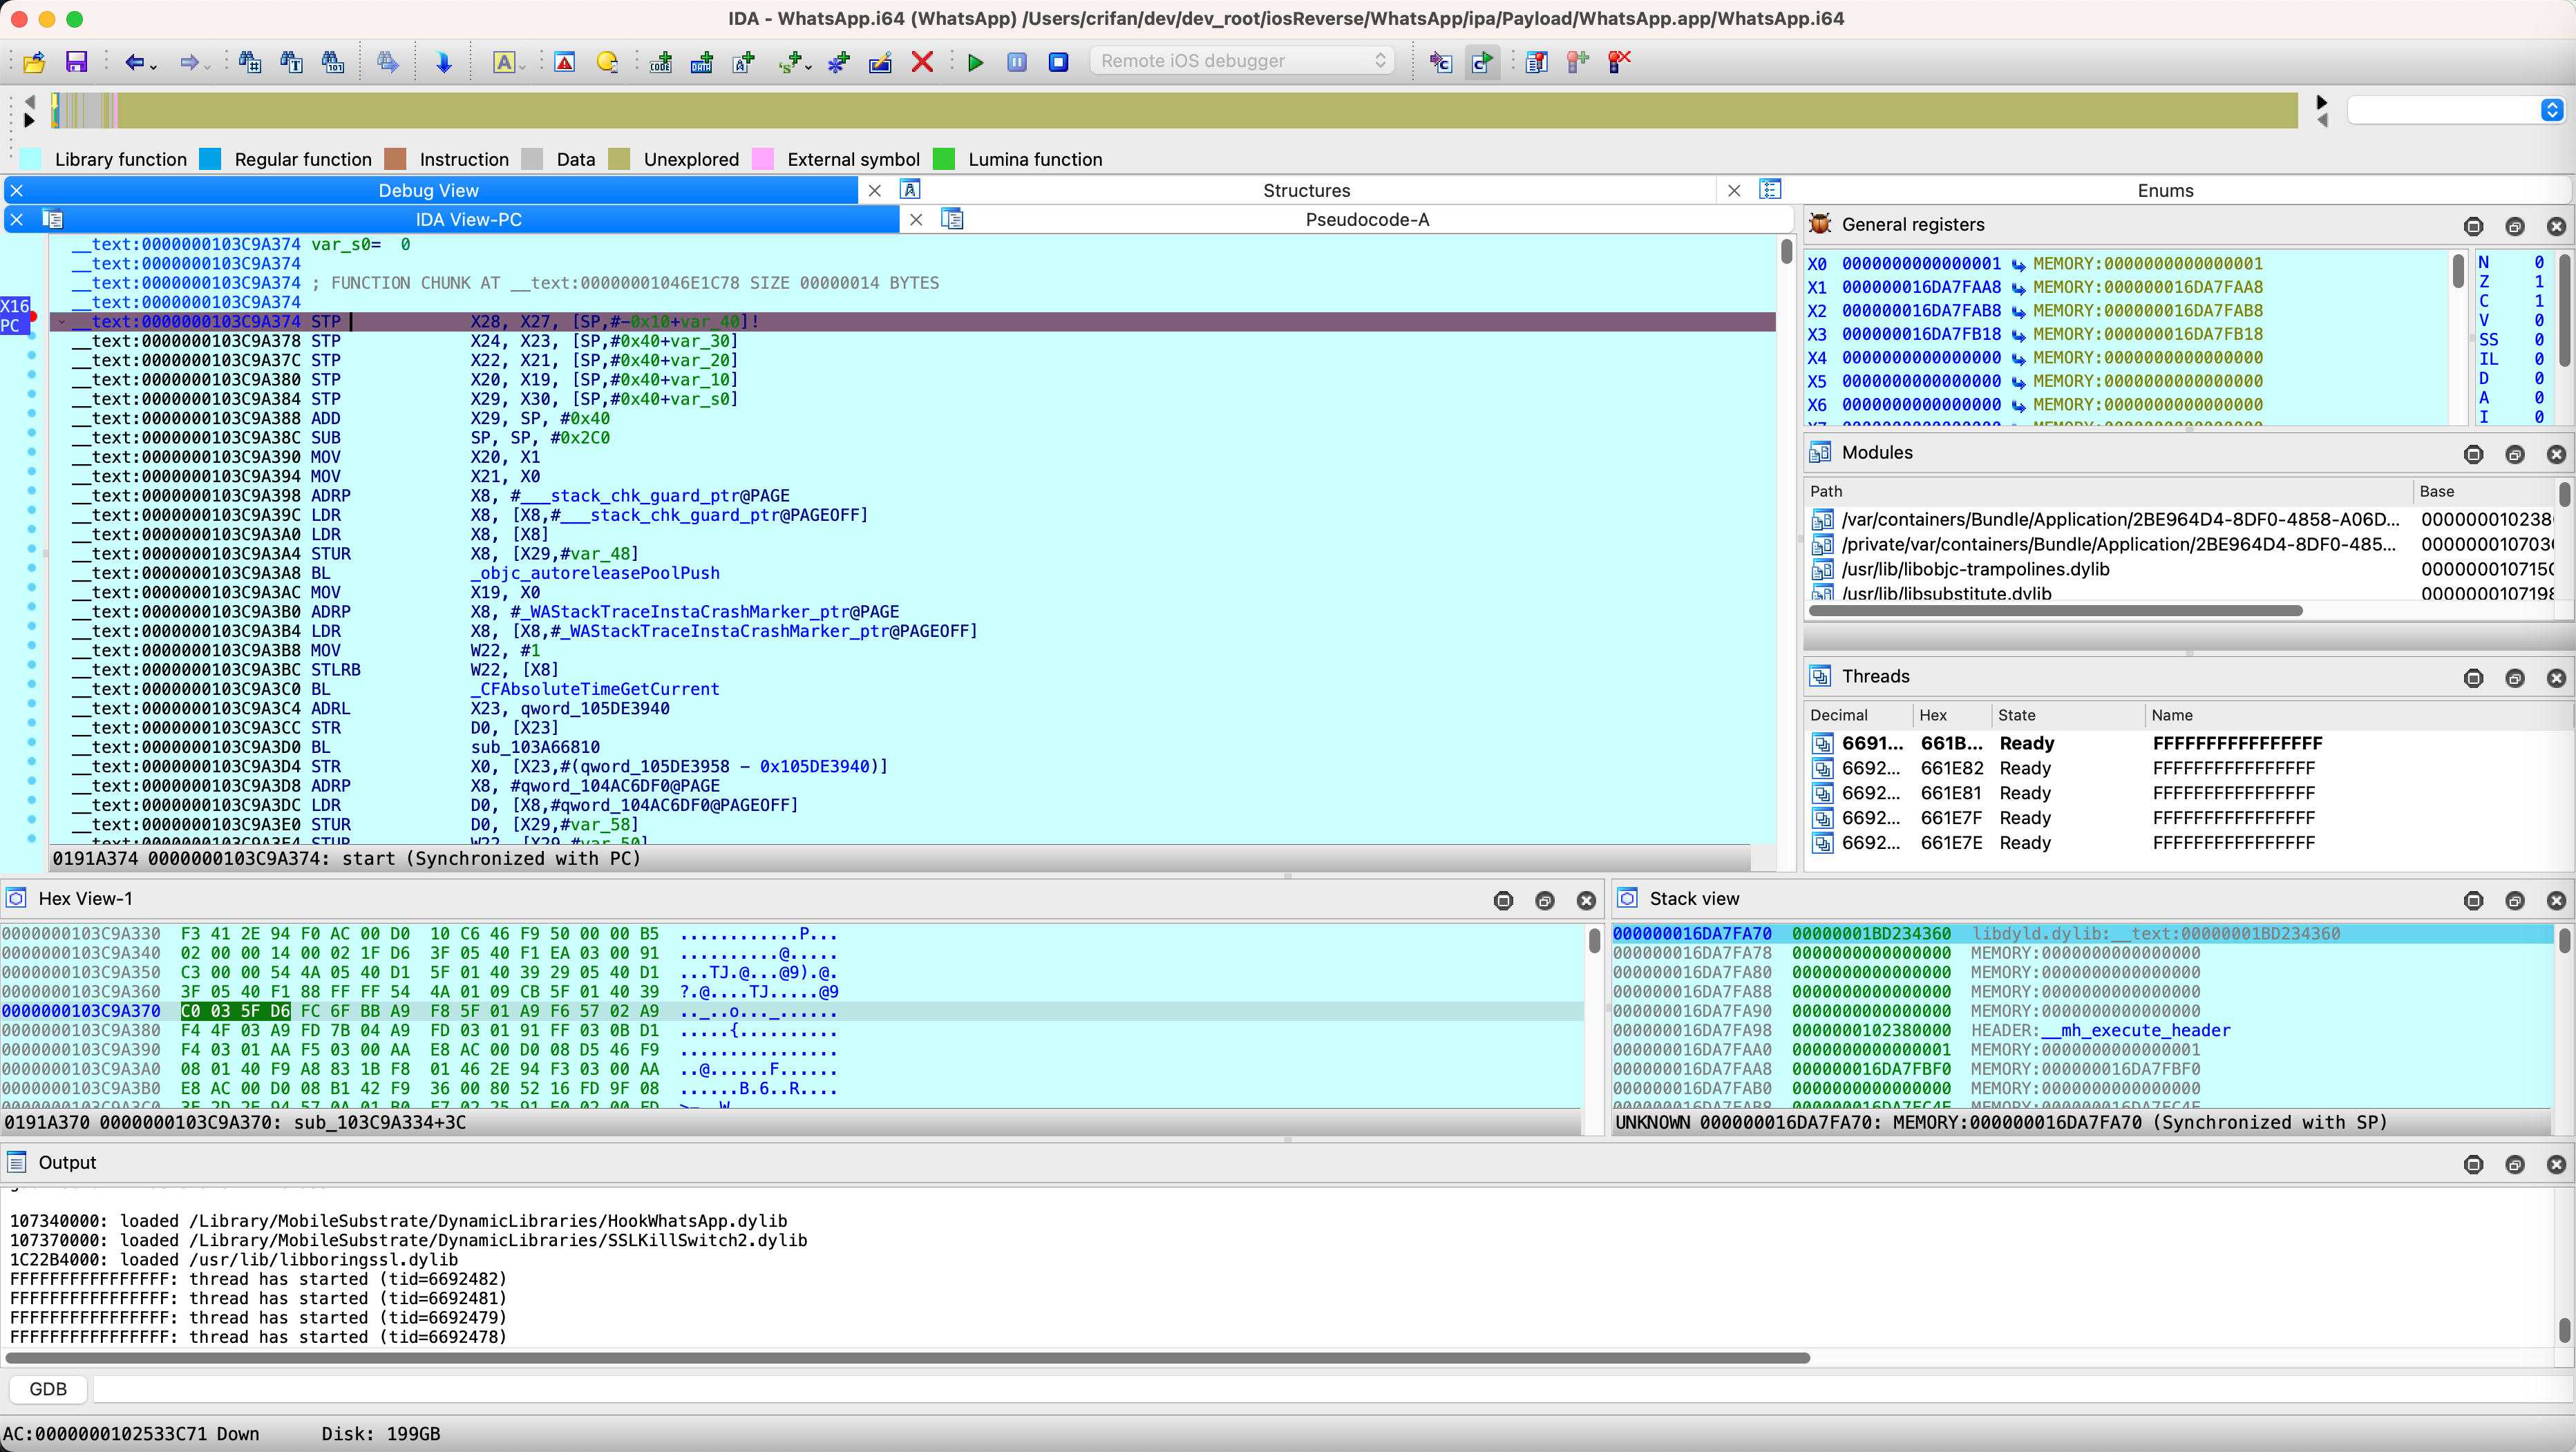Search for text with the binoculars-T icon

point(291,62)
